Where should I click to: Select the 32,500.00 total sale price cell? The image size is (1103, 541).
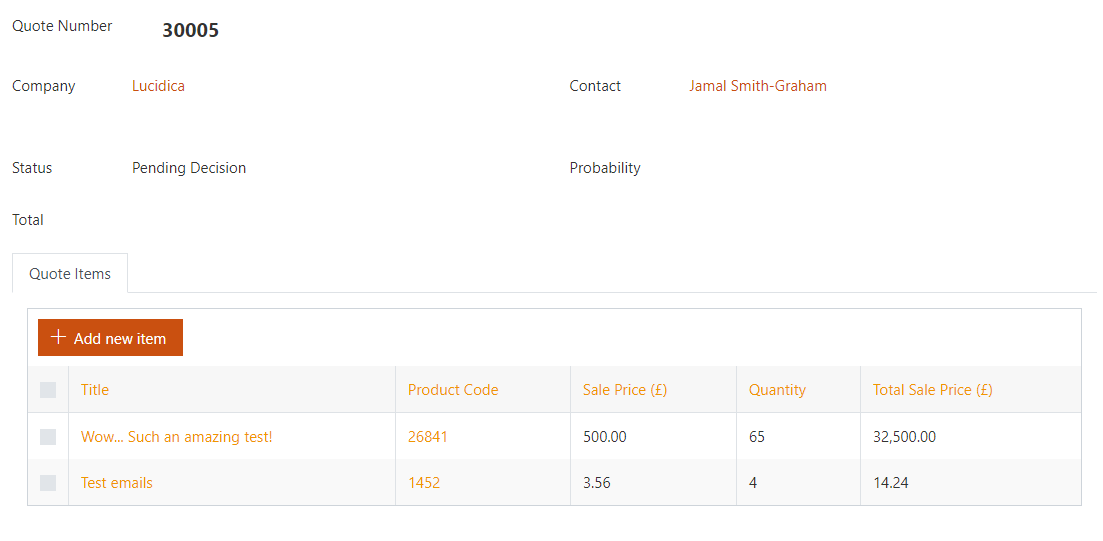point(971,436)
